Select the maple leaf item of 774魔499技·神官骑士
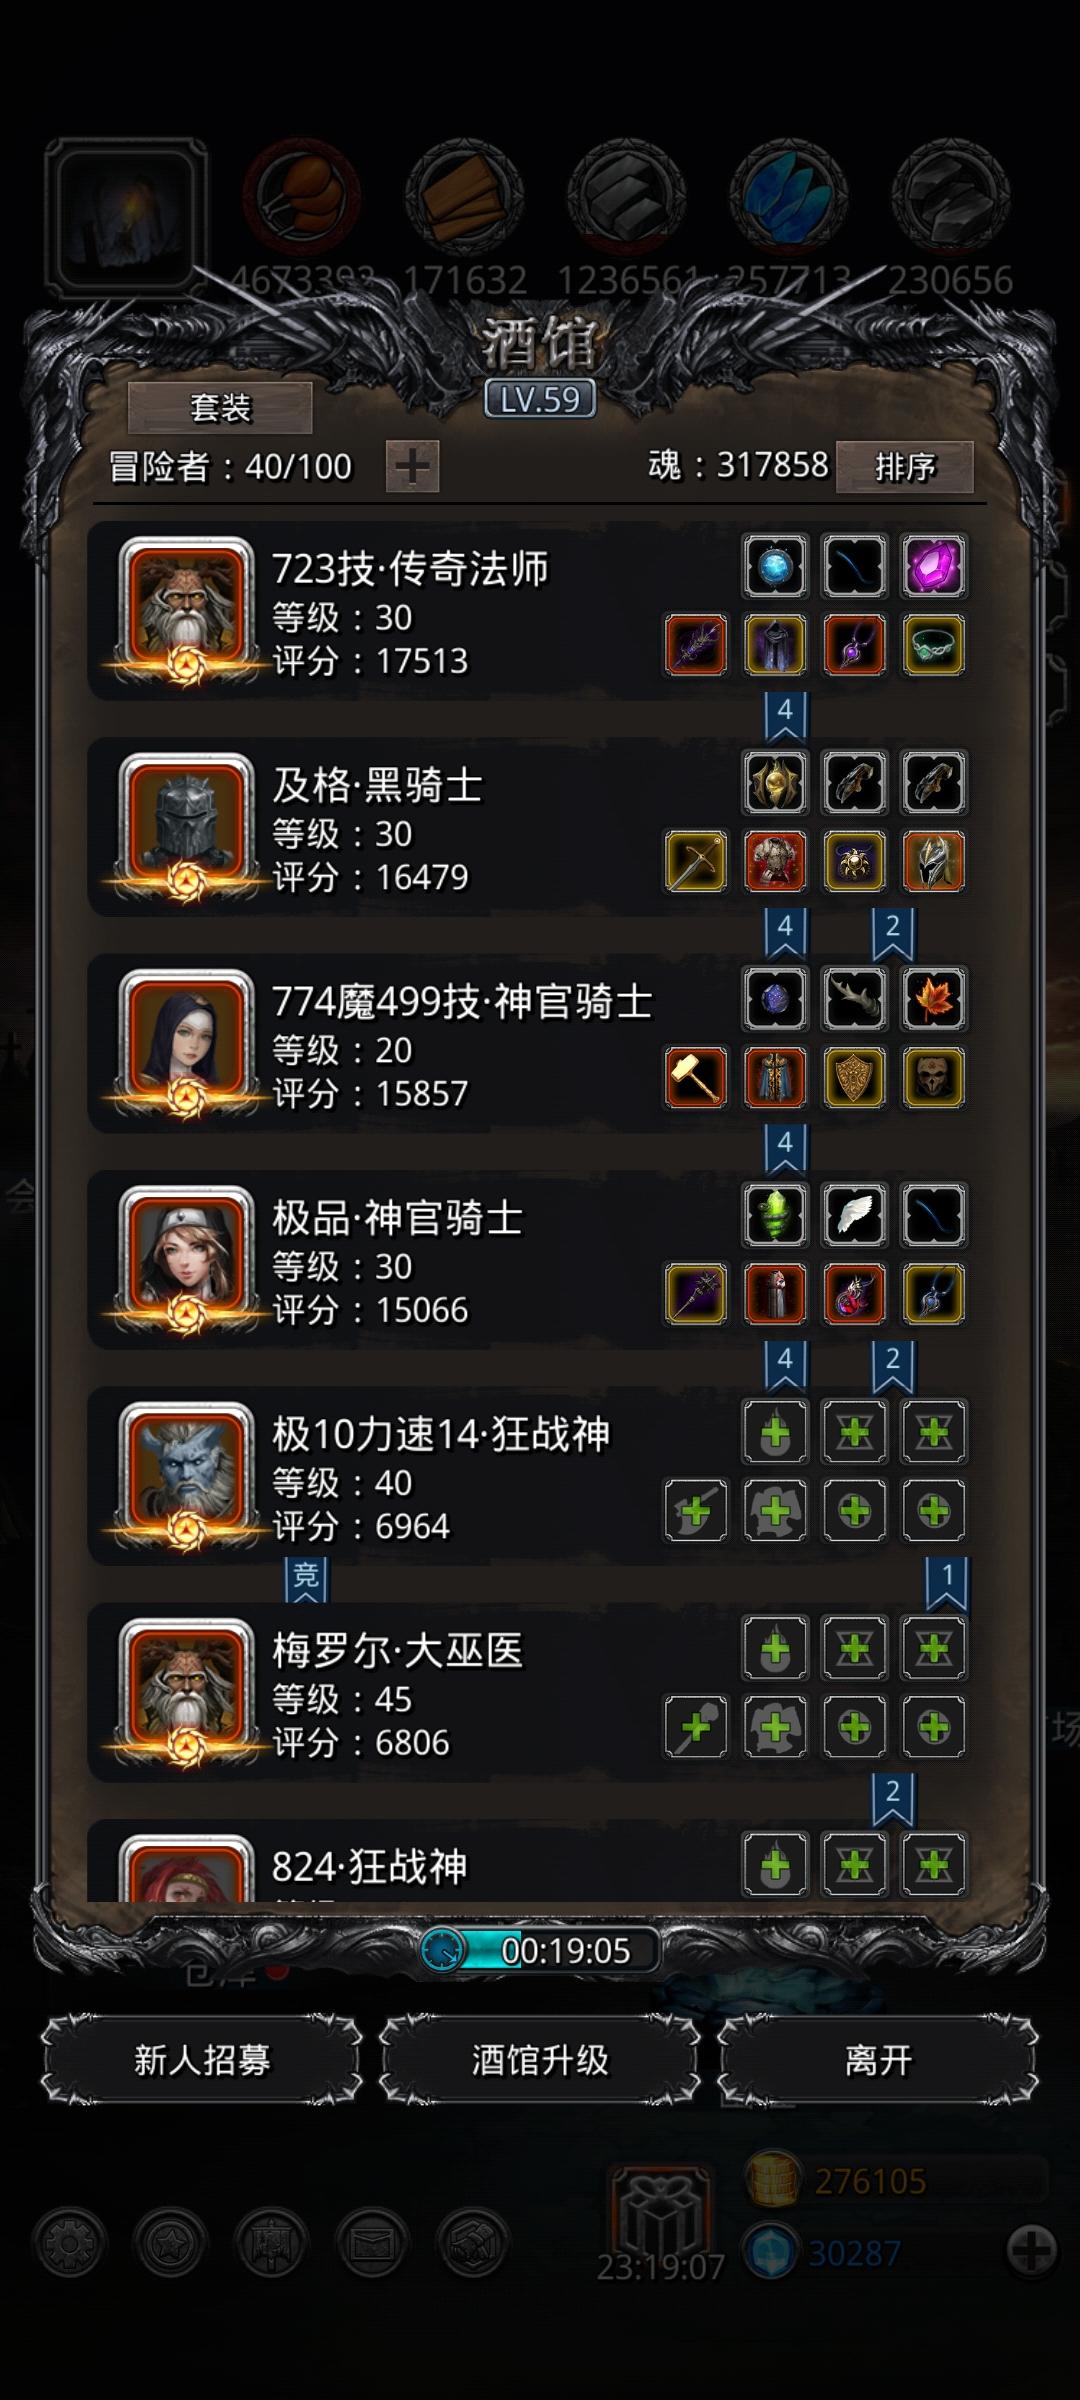The width and height of the screenshot is (1080, 2400). [933, 999]
